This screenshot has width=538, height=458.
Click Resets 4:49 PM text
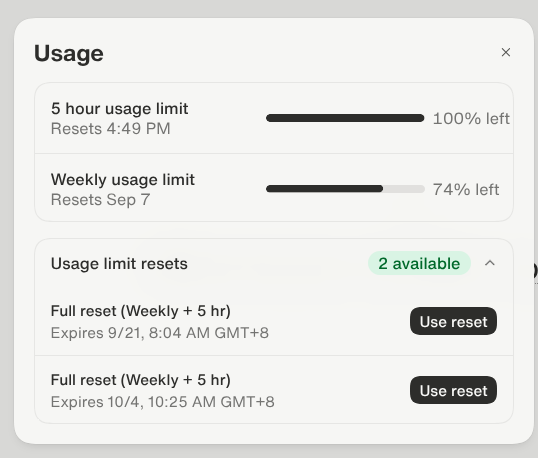pyautogui.click(x=110, y=129)
